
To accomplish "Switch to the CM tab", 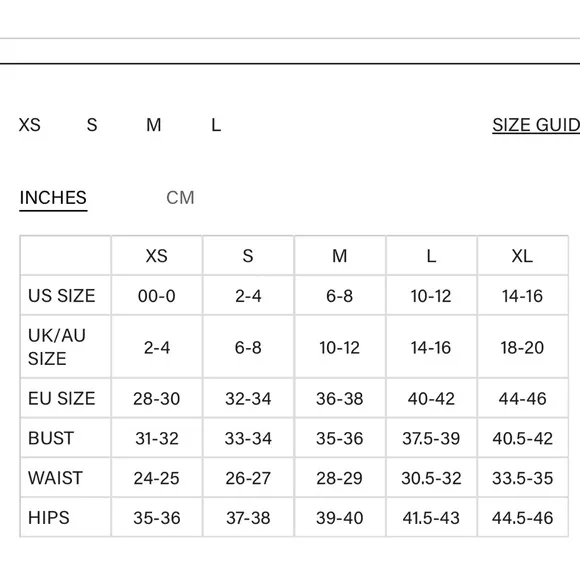I will point(180,198).
